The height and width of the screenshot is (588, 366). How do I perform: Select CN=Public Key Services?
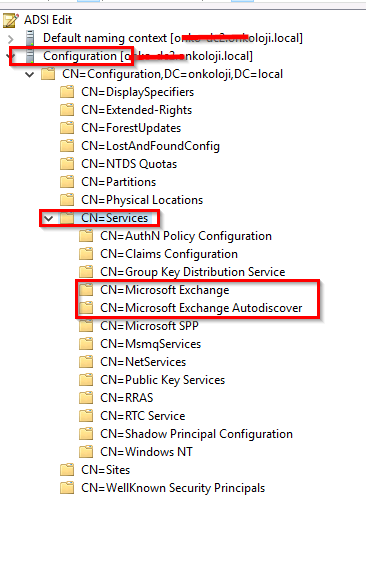click(x=162, y=380)
